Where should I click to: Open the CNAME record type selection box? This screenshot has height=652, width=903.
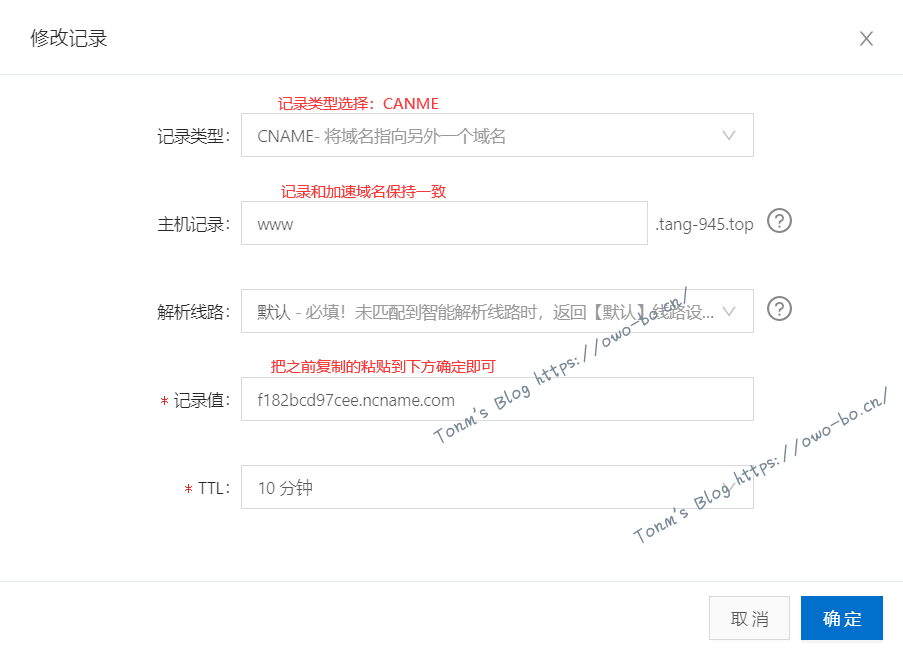click(497, 135)
